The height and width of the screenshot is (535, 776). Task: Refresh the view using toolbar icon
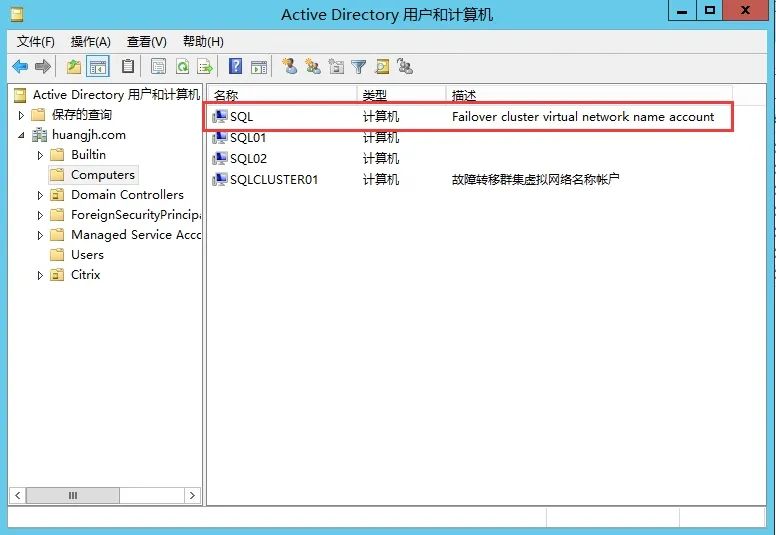coord(182,66)
